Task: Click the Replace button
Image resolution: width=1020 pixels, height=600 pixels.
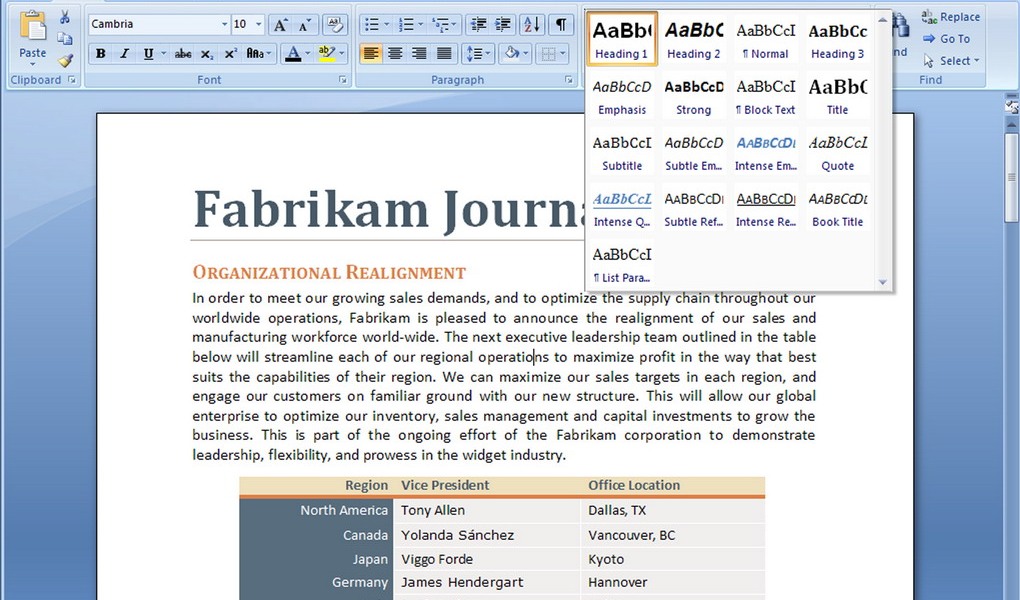Action: pyautogui.click(x=951, y=17)
